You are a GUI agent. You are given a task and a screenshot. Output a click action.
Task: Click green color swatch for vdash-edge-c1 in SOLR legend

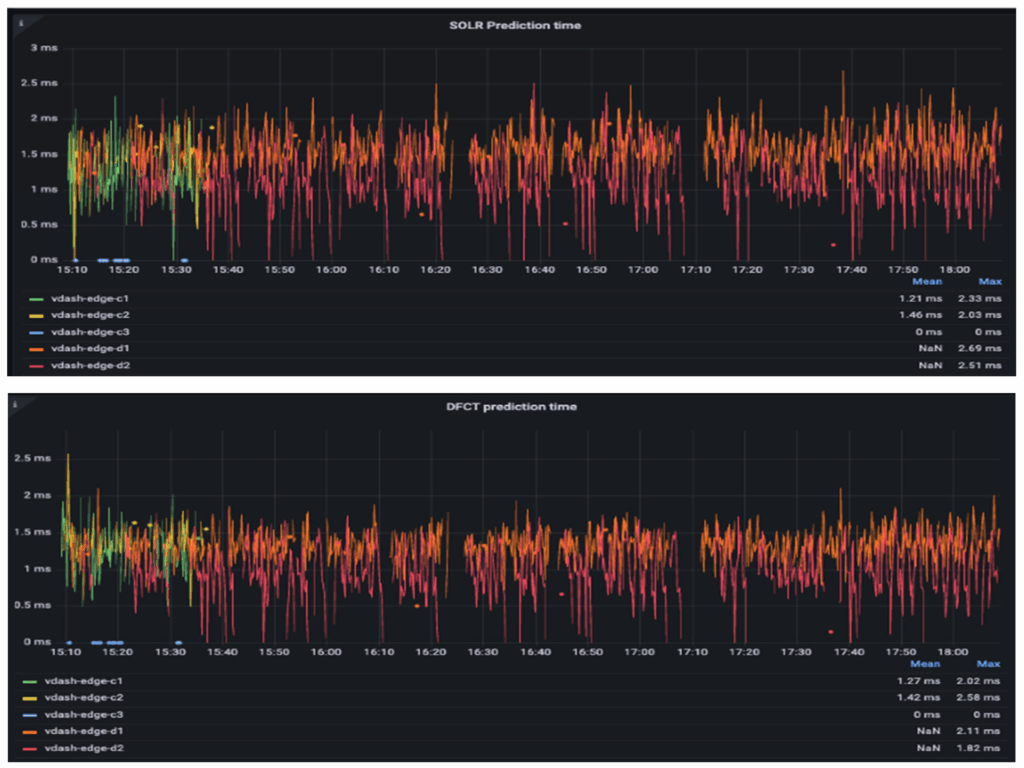37,298
